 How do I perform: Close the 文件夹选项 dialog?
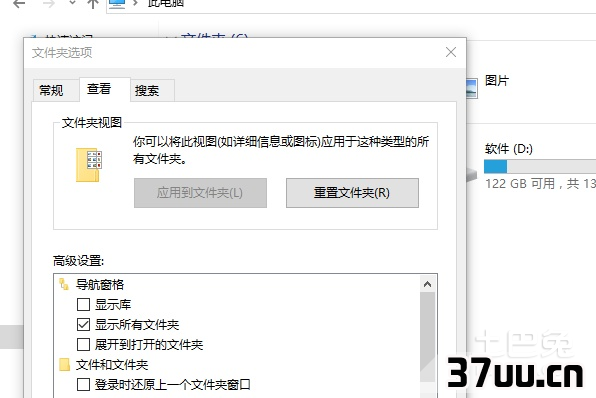(x=451, y=52)
